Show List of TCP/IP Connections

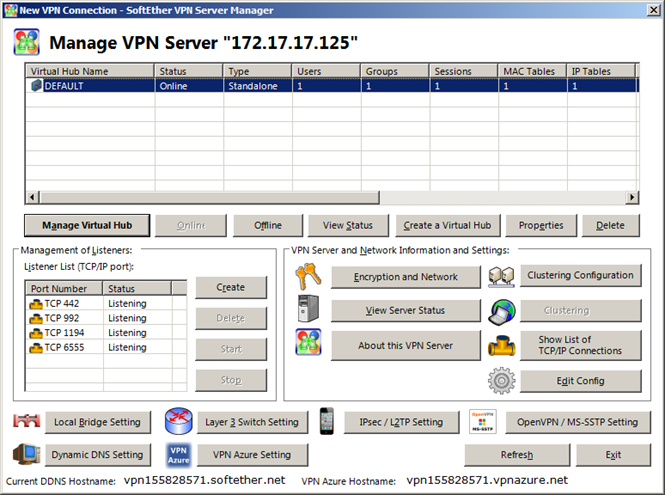581,345
